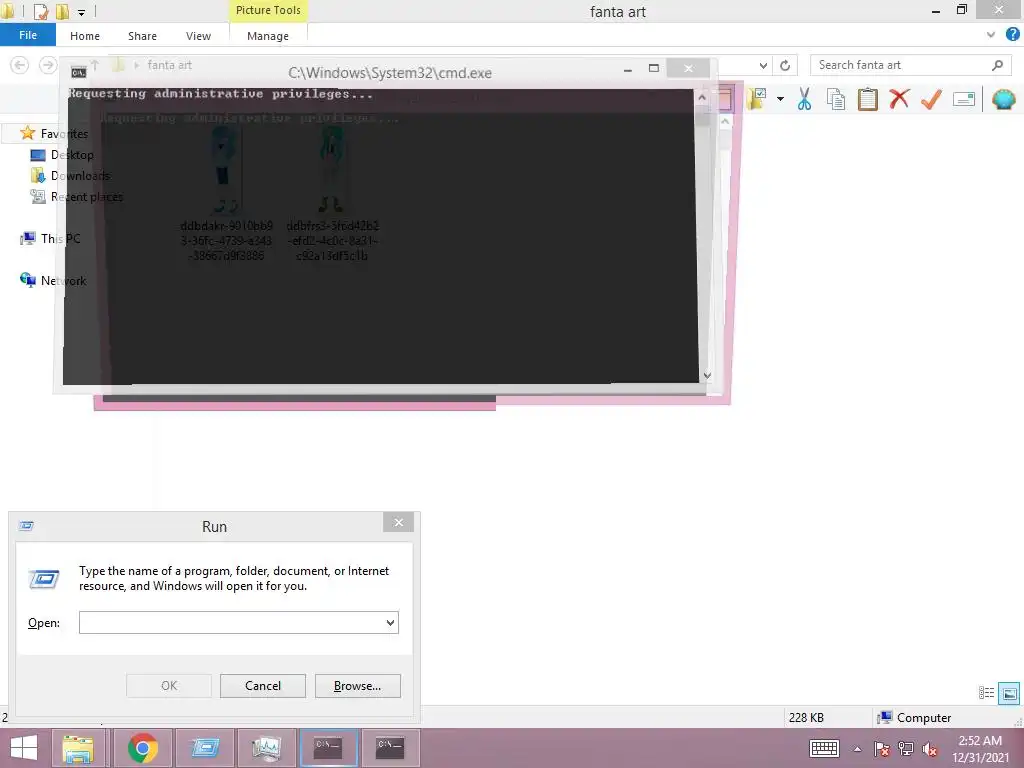Click the Run dialog title bar icon
Screen dimensions: 1024x768
tap(26, 526)
